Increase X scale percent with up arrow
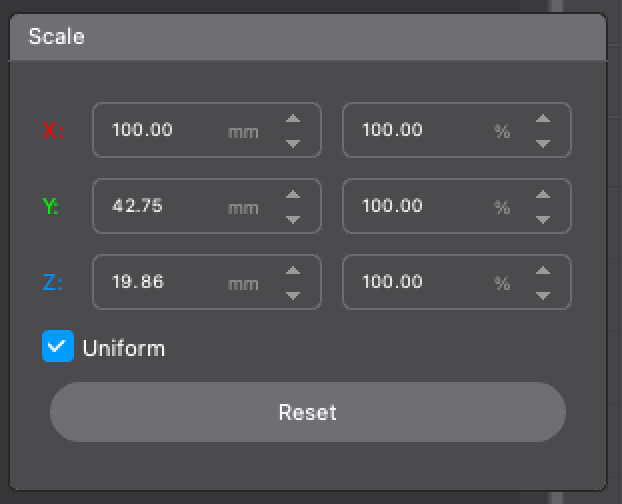622x504 pixels. [543, 119]
